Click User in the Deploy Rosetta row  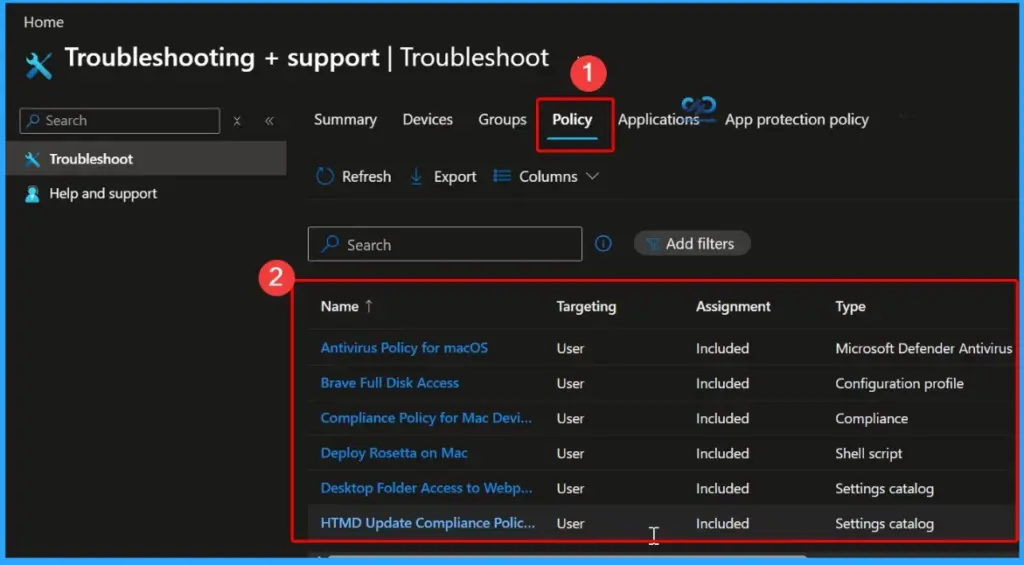pyautogui.click(x=570, y=453)
